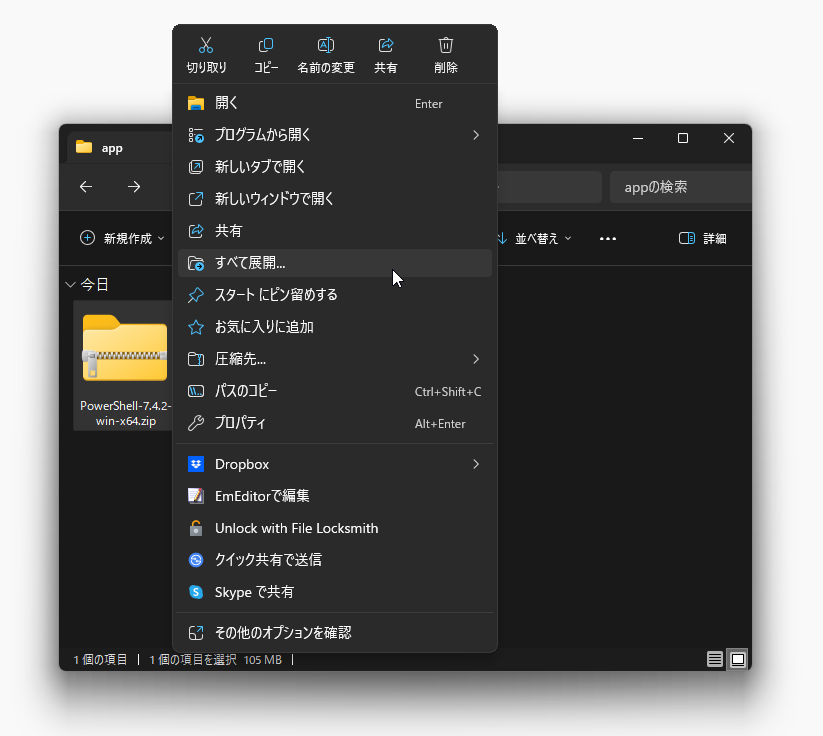Switch to details list view in status bar
The width and height of the screenshot is (823, 736).
pos(714,659)
